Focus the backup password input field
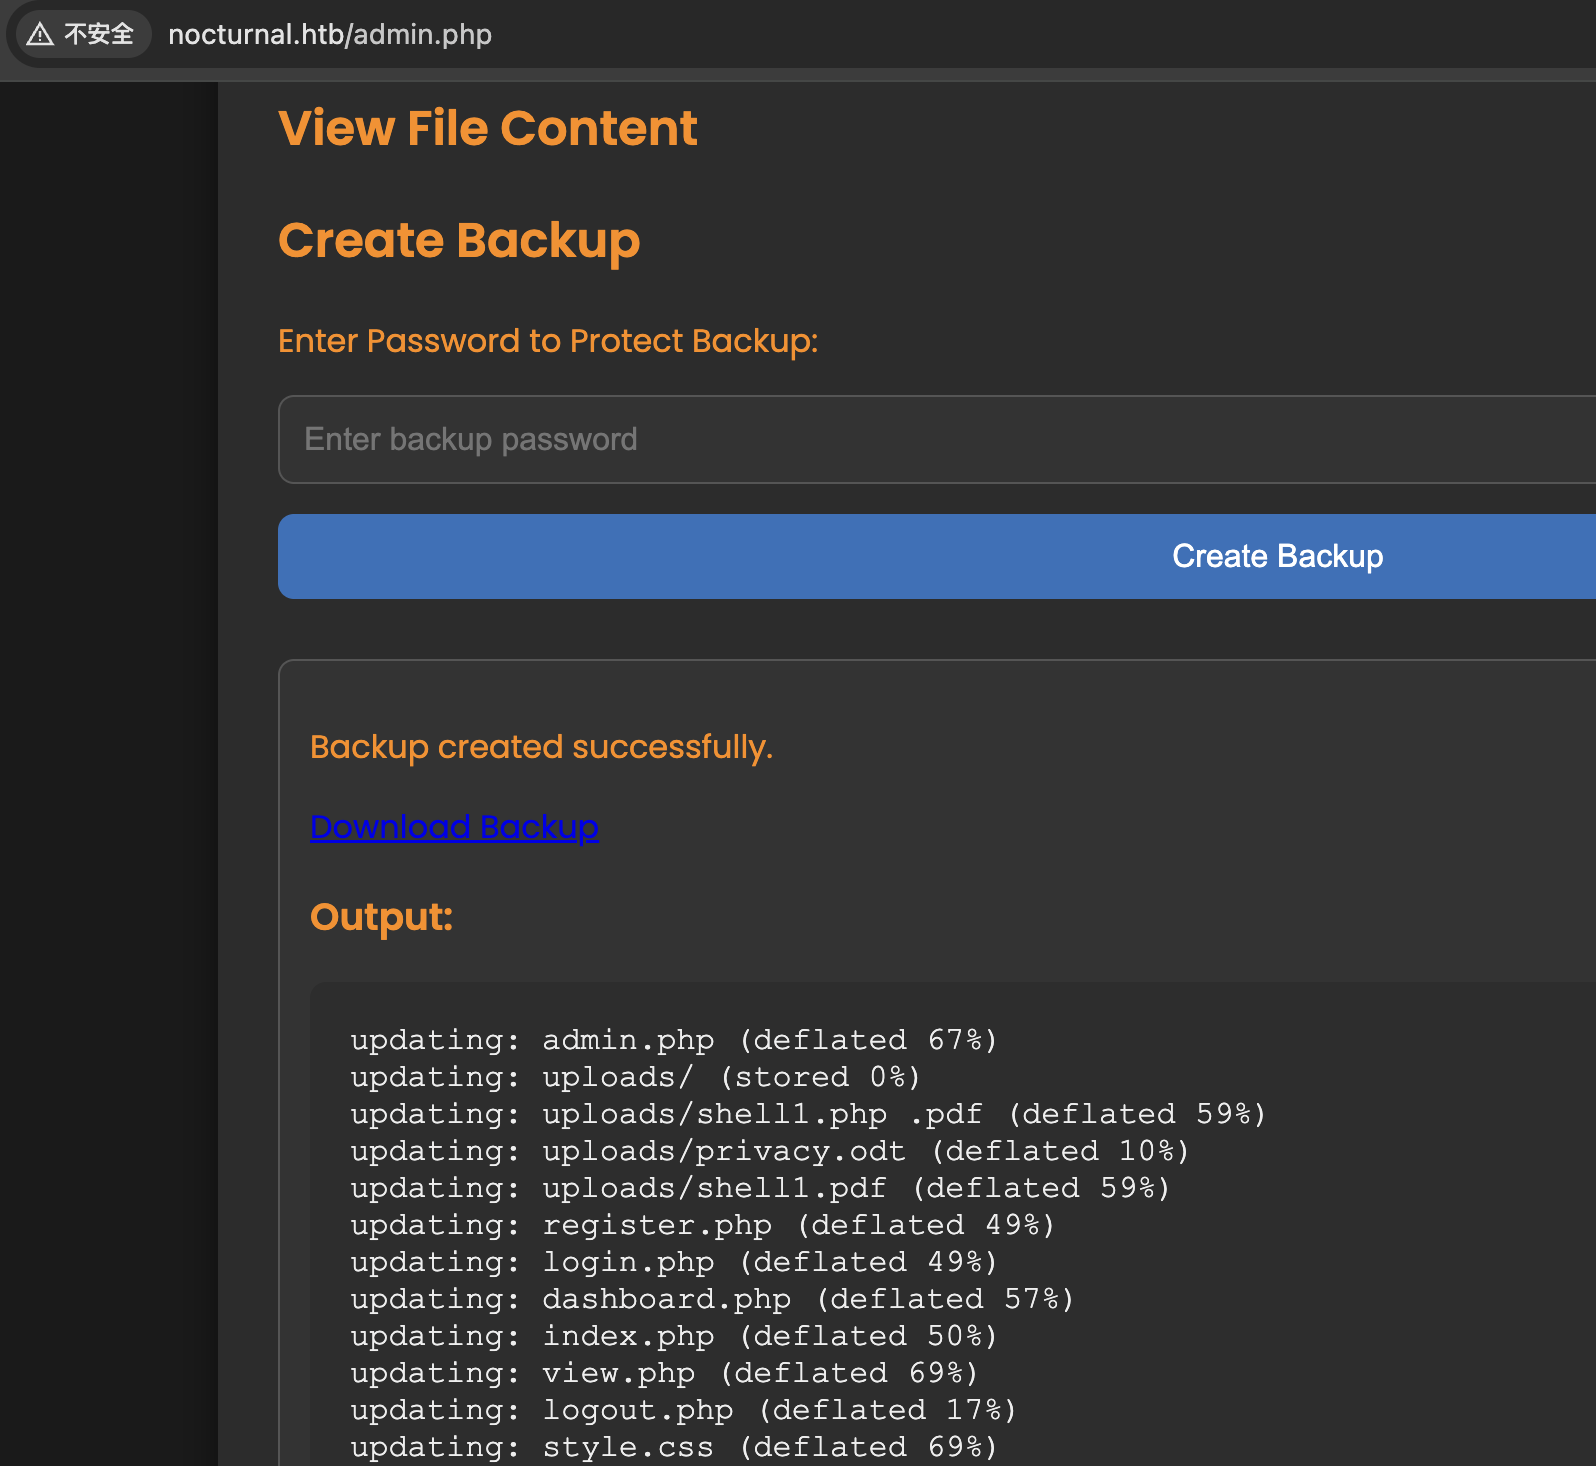1596x1466 pixels. point(937,439)
